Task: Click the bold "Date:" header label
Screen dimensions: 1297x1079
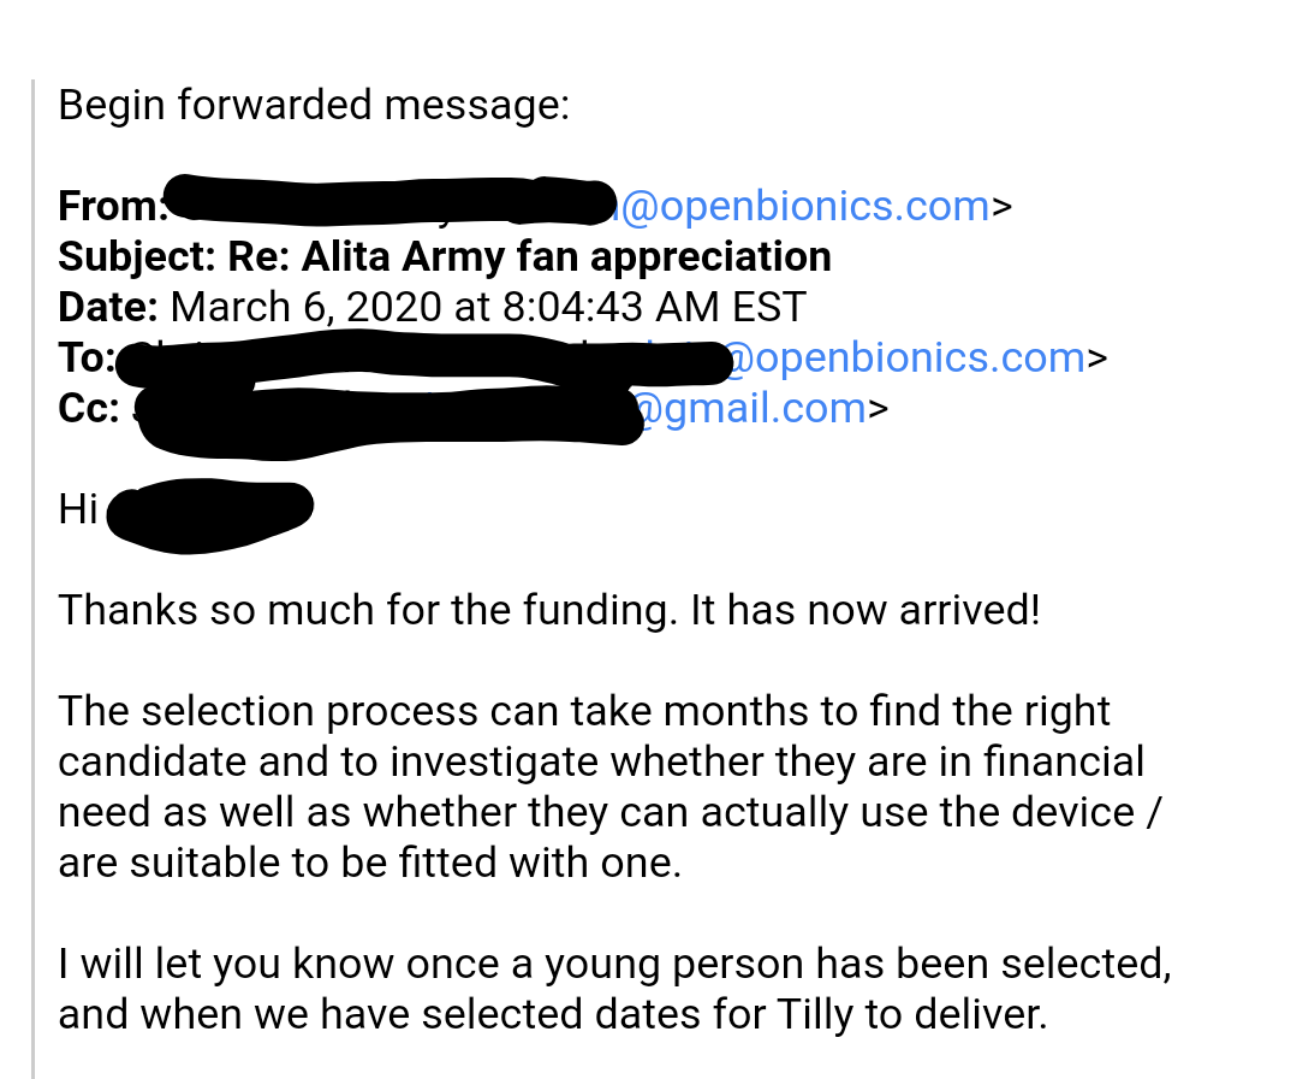Action: click(108, 306)
